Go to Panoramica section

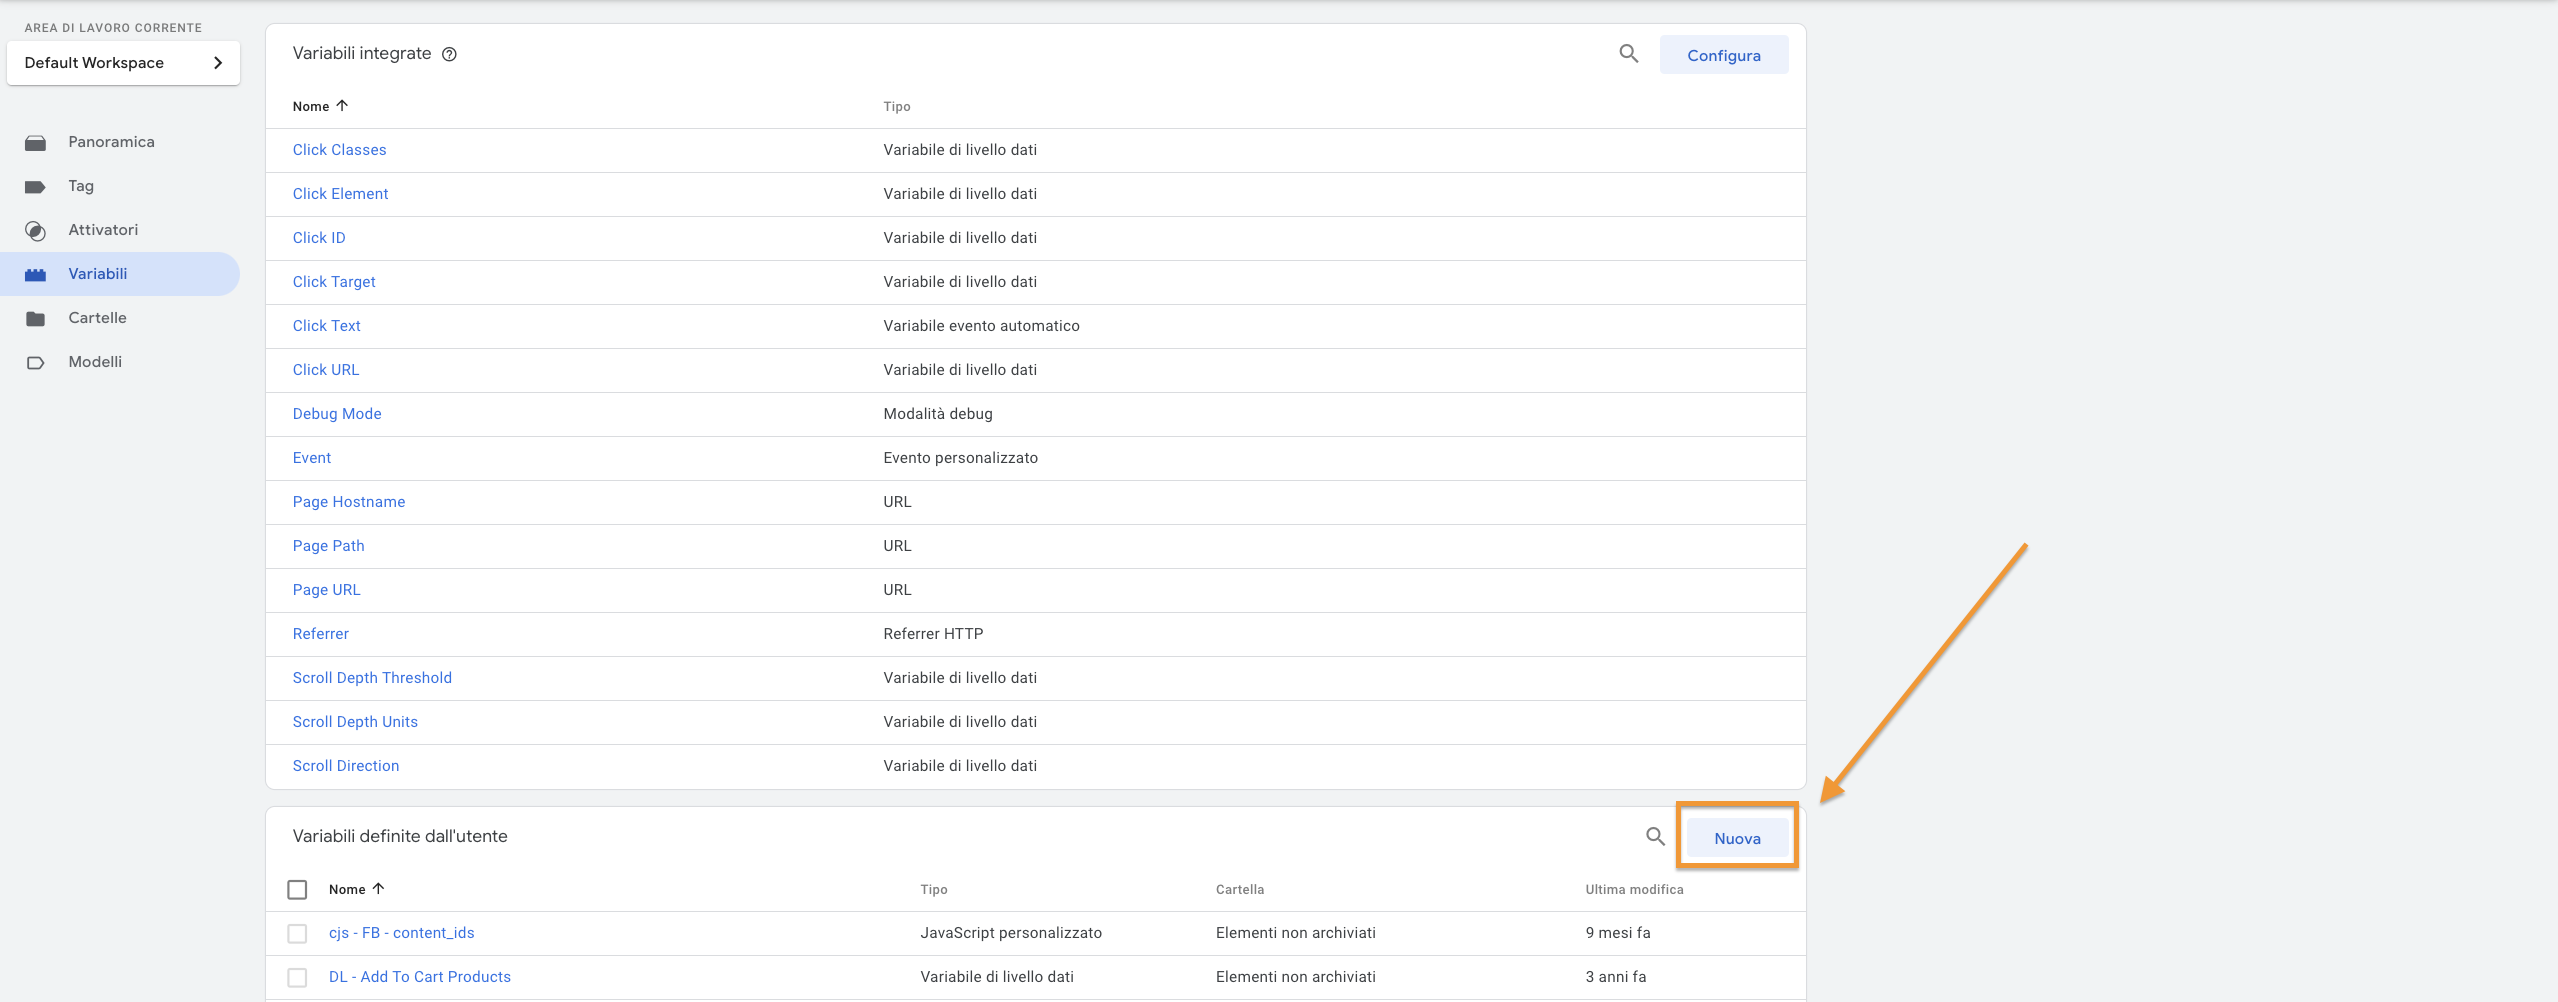[112, 142]
